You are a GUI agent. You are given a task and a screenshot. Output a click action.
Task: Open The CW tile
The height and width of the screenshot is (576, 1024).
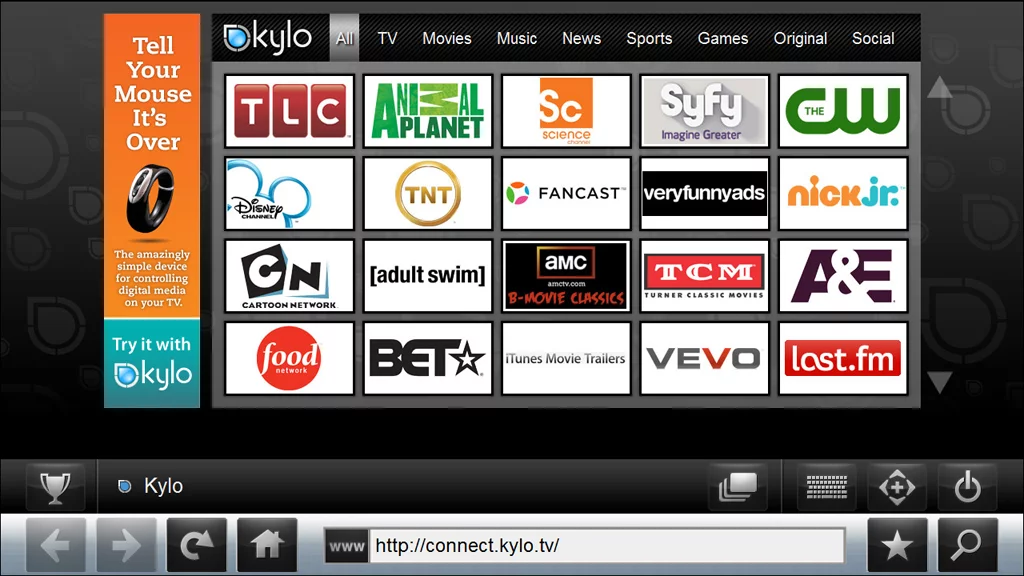(x=843, y=110)
